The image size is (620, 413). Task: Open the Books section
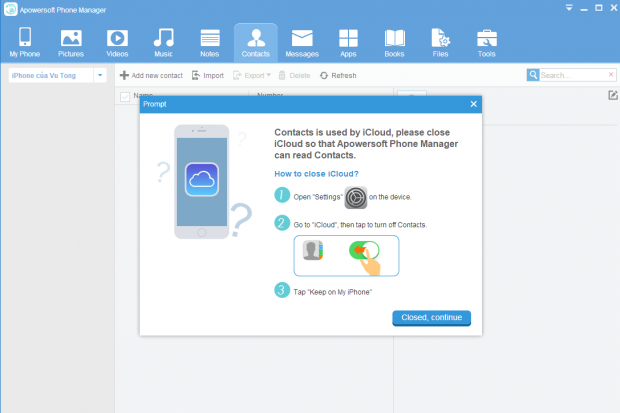click(x=394, y=43)
